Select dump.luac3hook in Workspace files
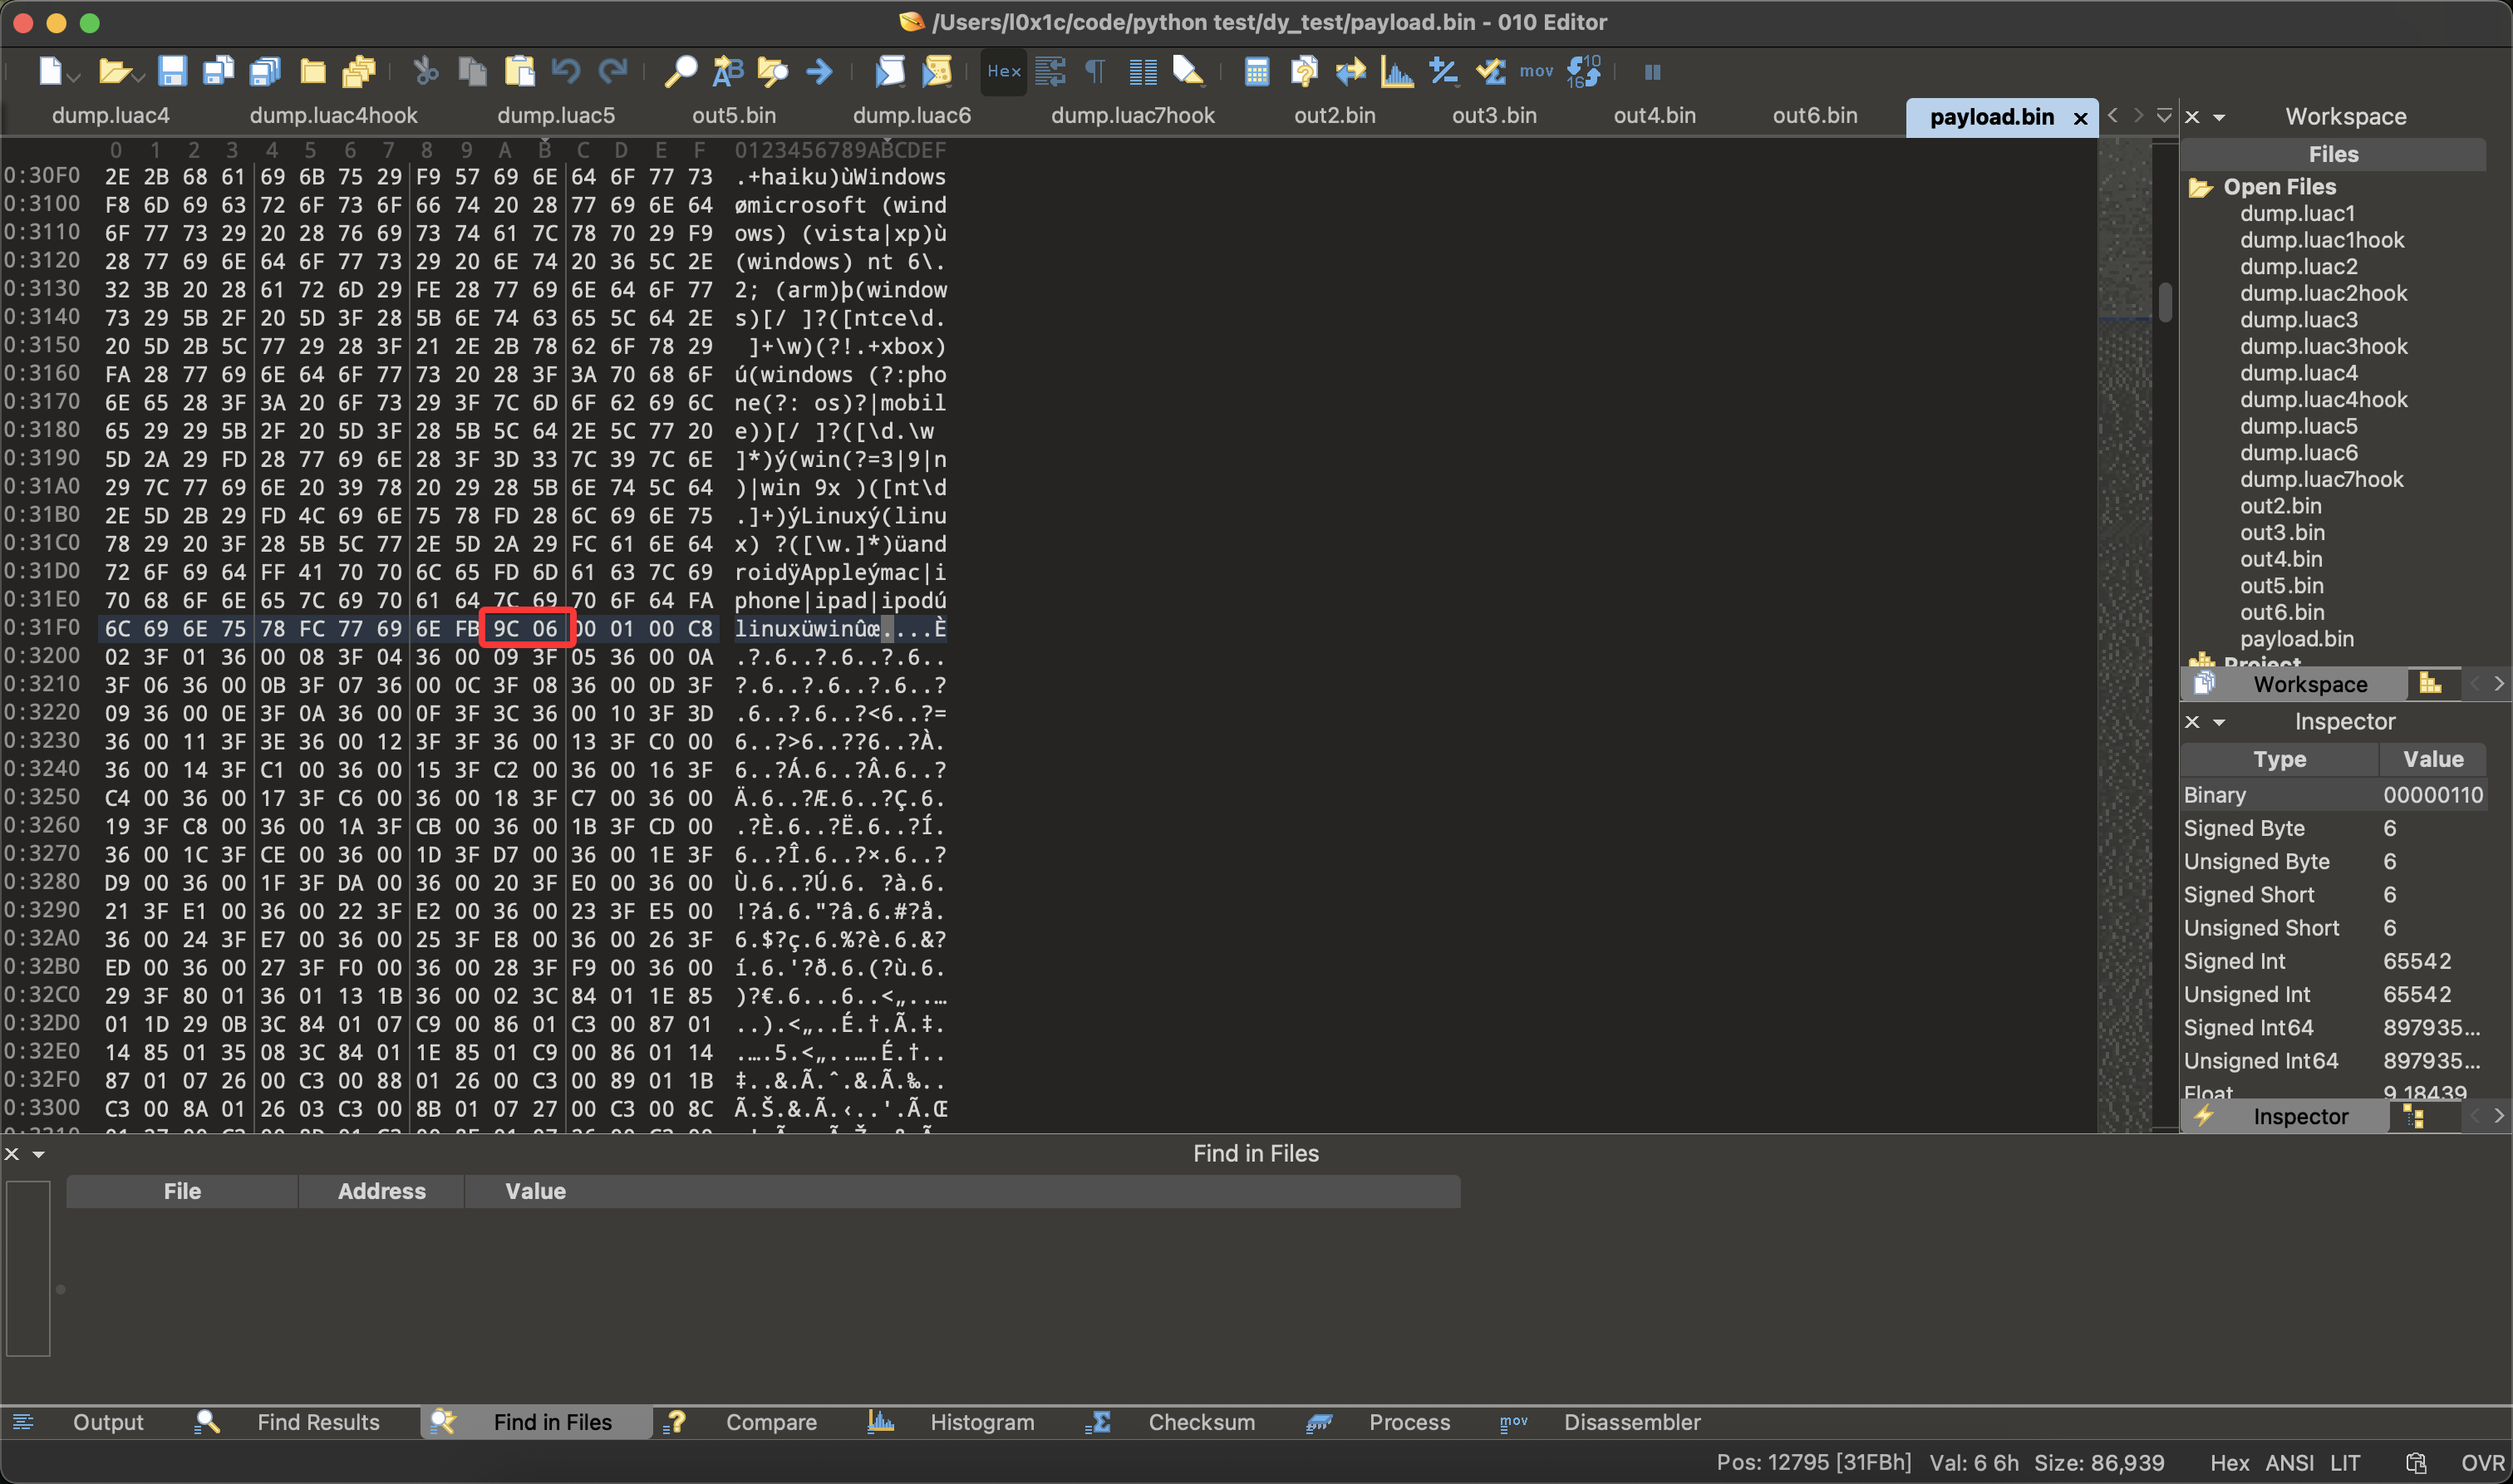 coord(2323,346)
